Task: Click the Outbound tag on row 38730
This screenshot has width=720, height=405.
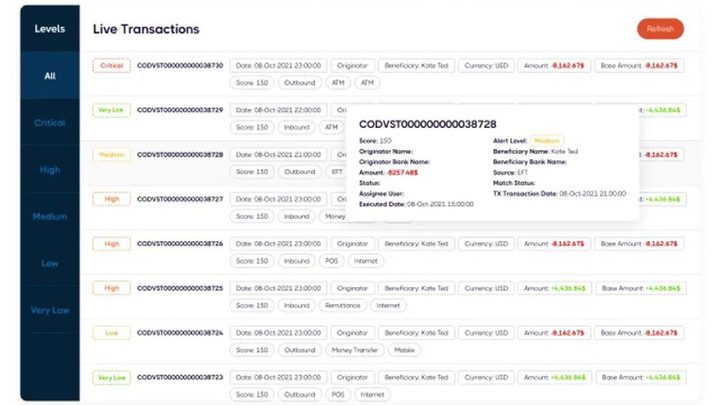Action: click(300, 83)
